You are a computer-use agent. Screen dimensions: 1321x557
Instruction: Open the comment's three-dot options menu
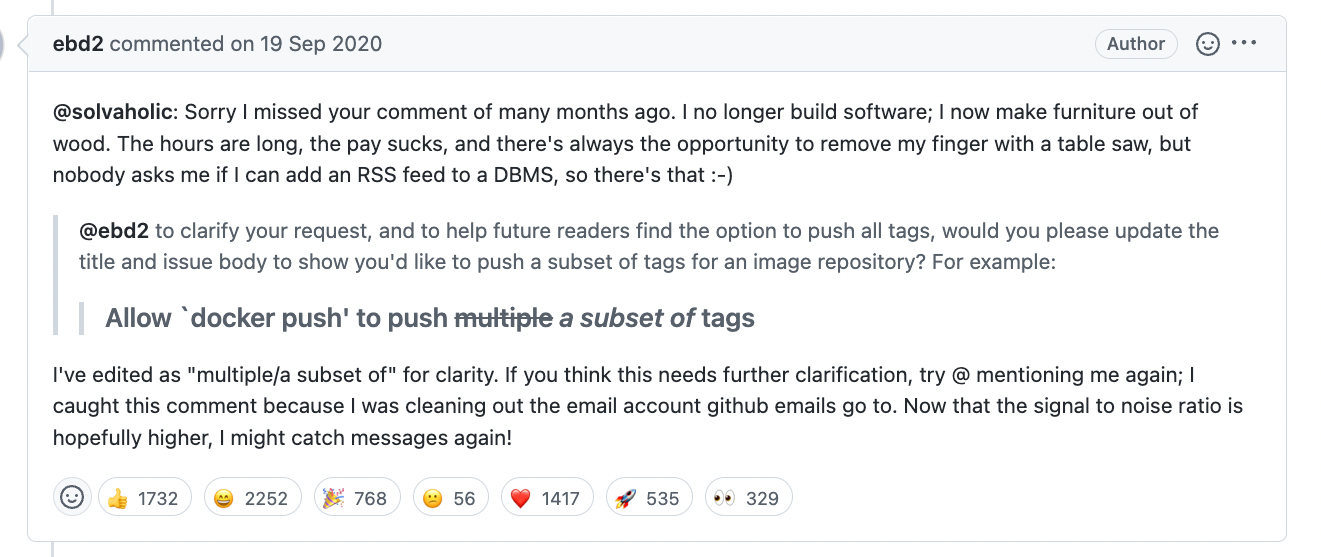(1244, 44)
